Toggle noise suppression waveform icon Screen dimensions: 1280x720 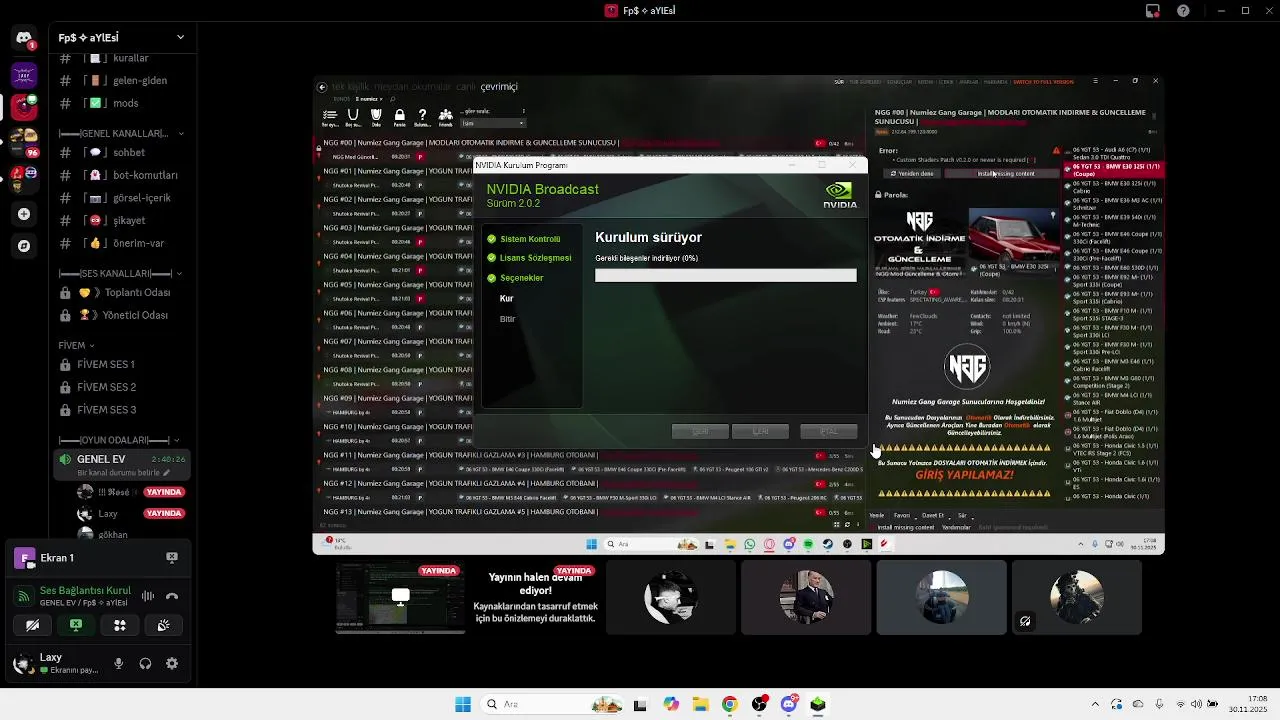148,596
